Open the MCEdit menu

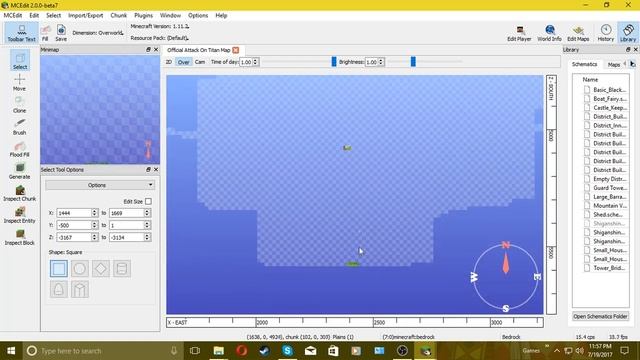(13, 16)
